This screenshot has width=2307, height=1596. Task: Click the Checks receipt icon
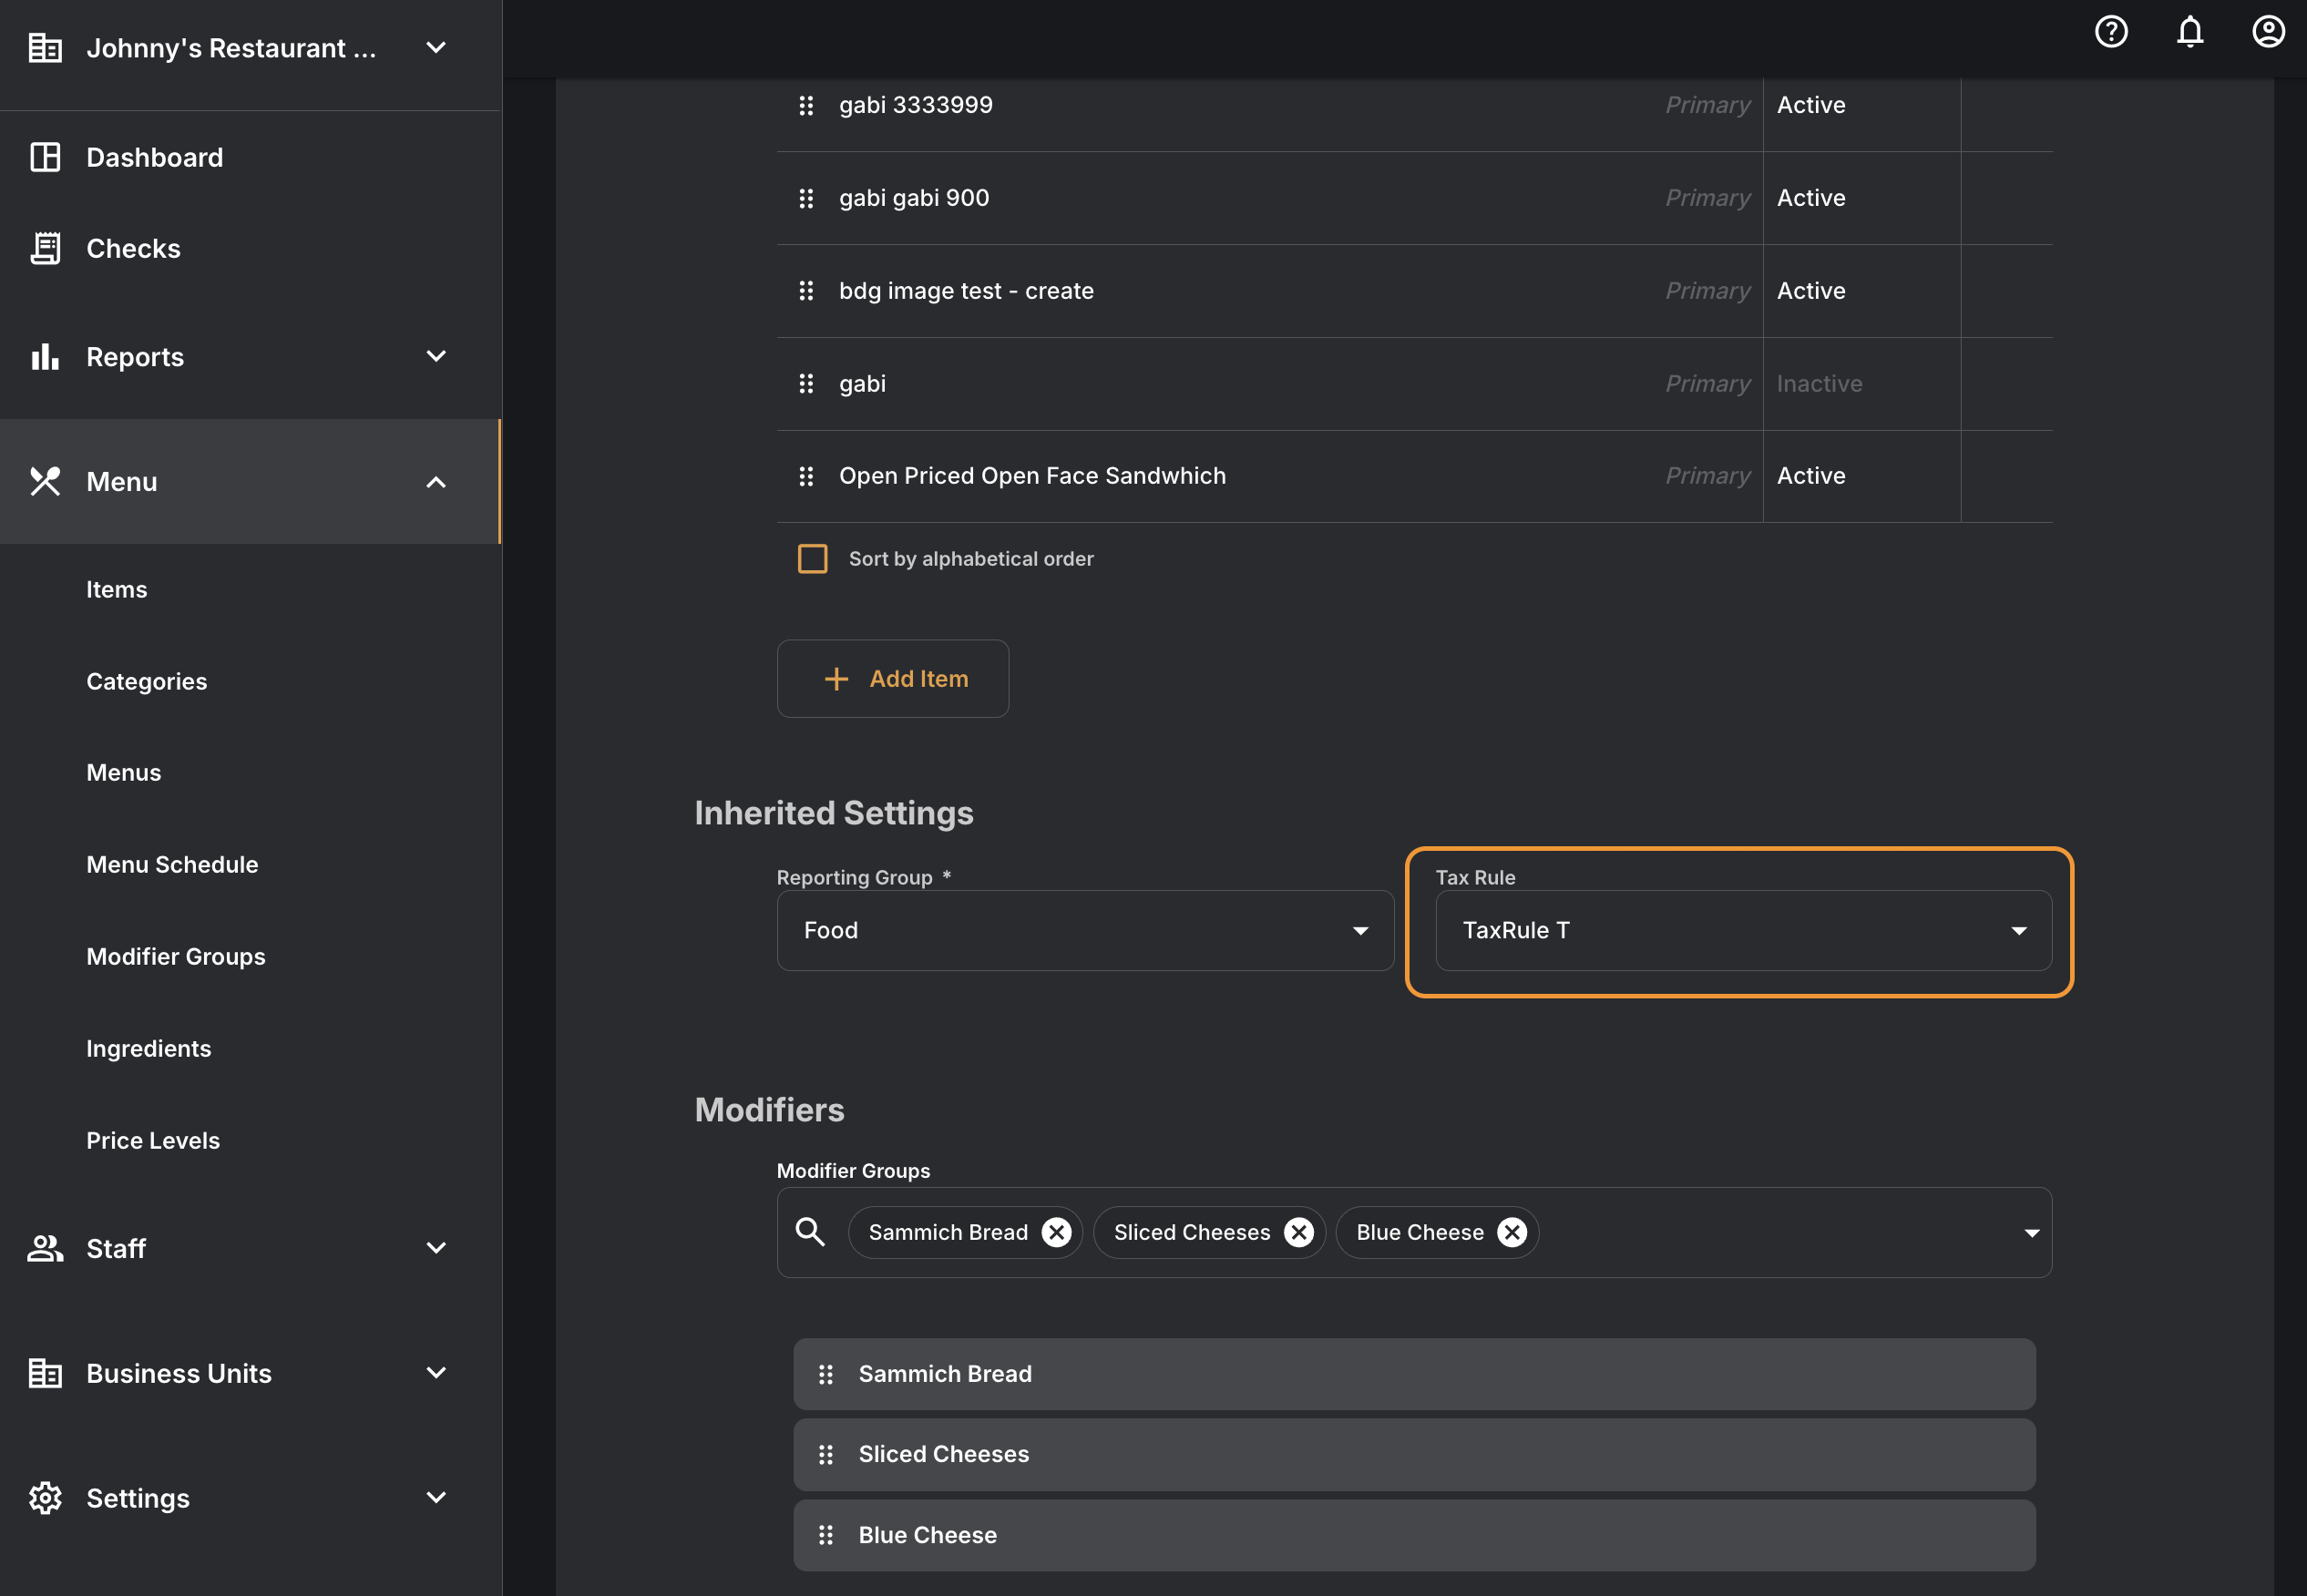[45, 248]
